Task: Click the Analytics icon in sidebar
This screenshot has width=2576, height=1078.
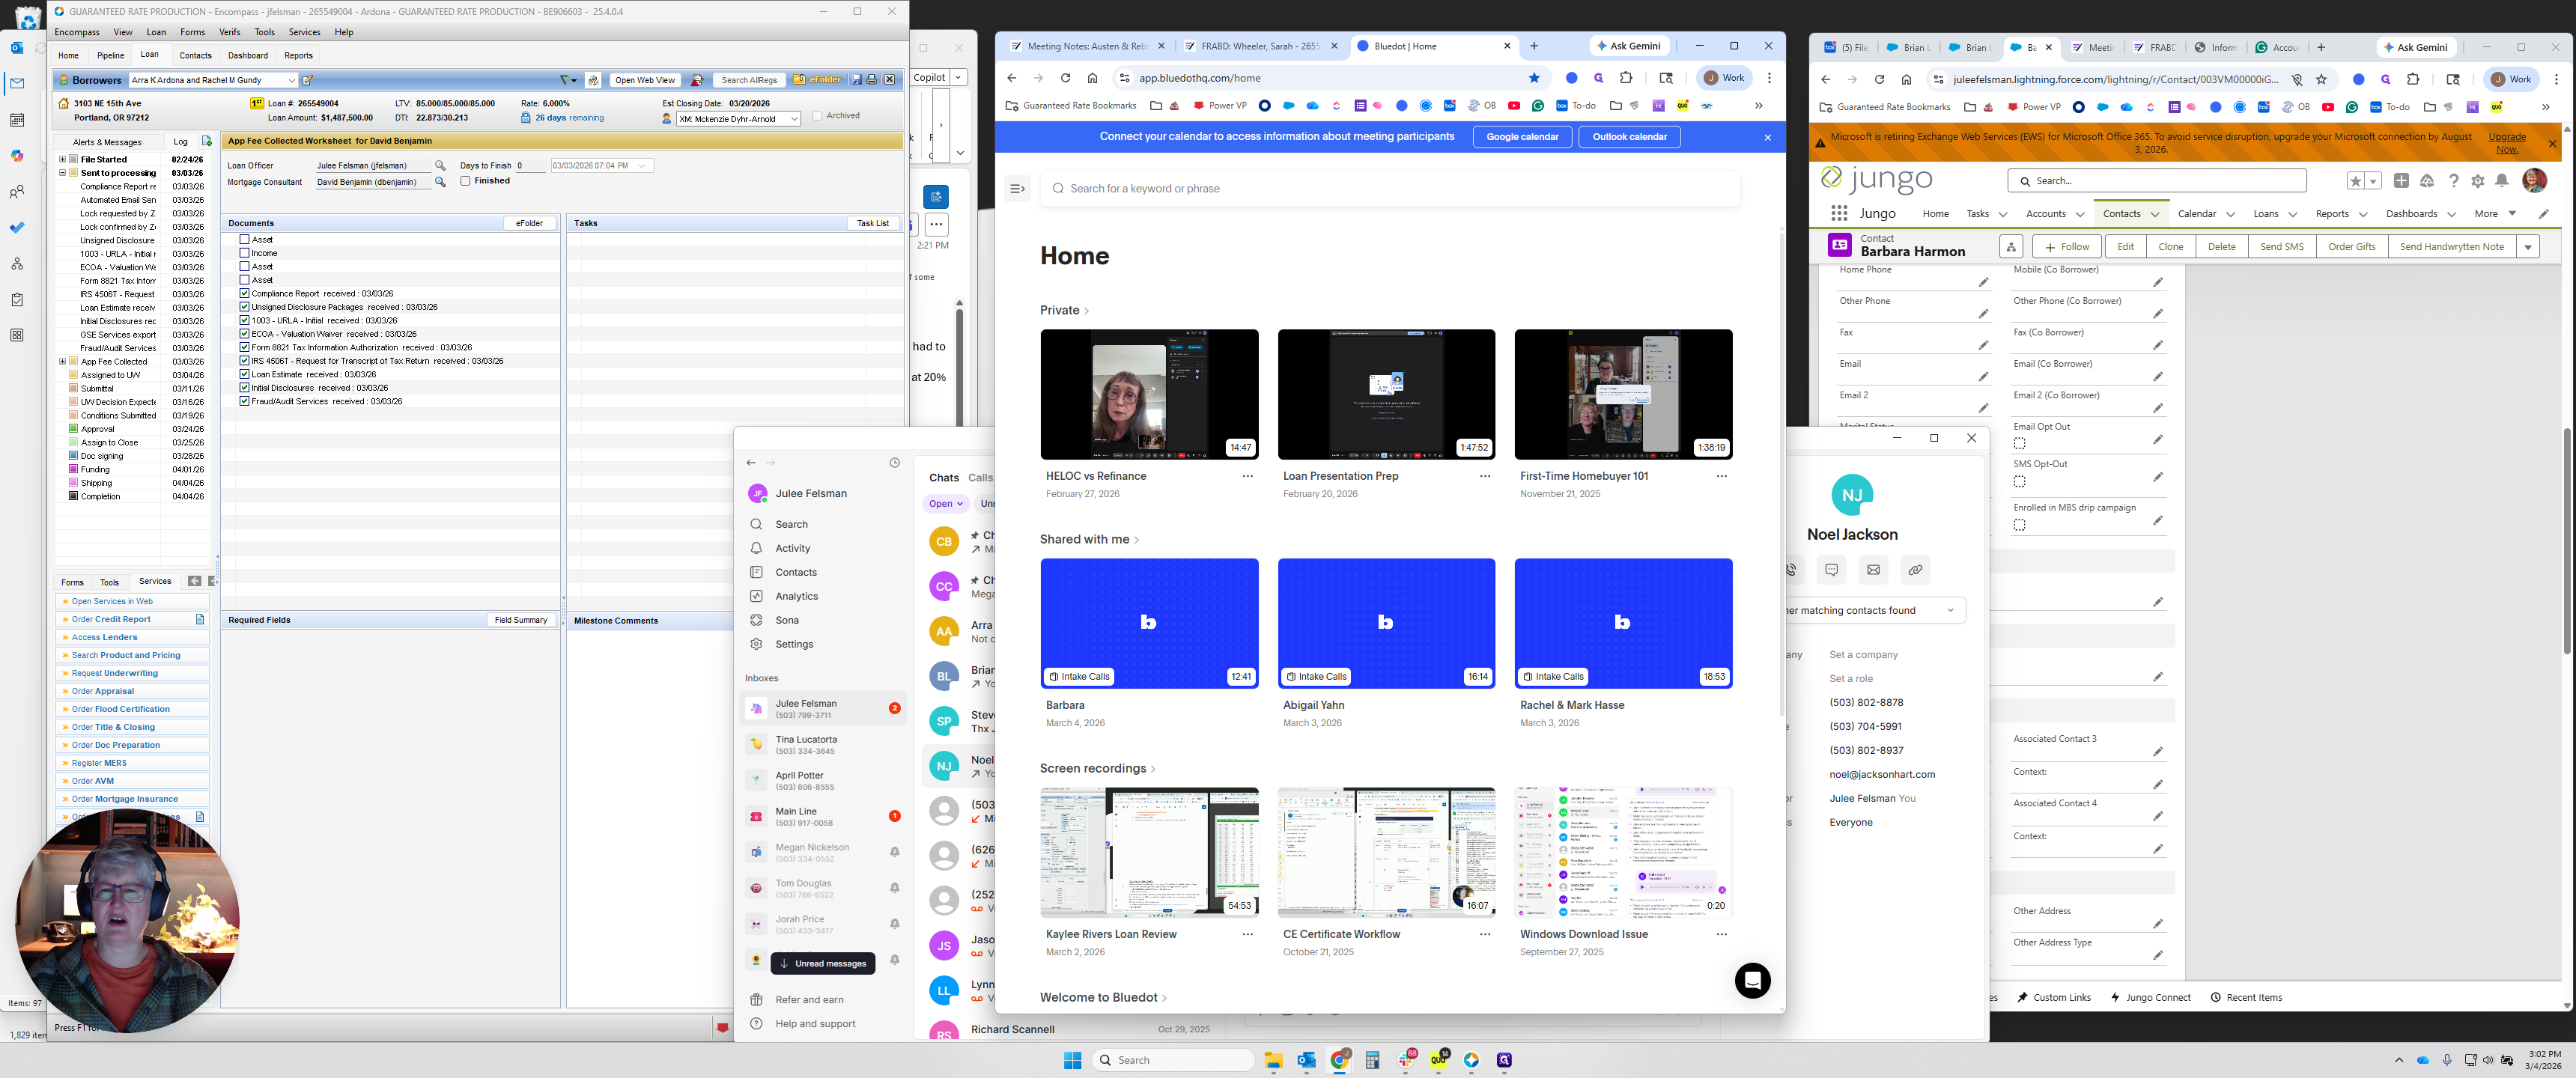Action: pyautogui.click(x=756, y=596)
